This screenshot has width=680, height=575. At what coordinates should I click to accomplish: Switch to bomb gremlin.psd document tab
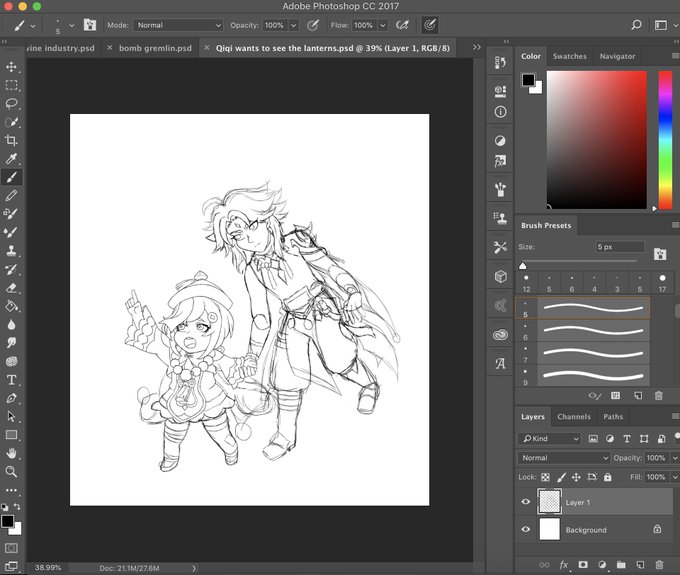(155, 48)
